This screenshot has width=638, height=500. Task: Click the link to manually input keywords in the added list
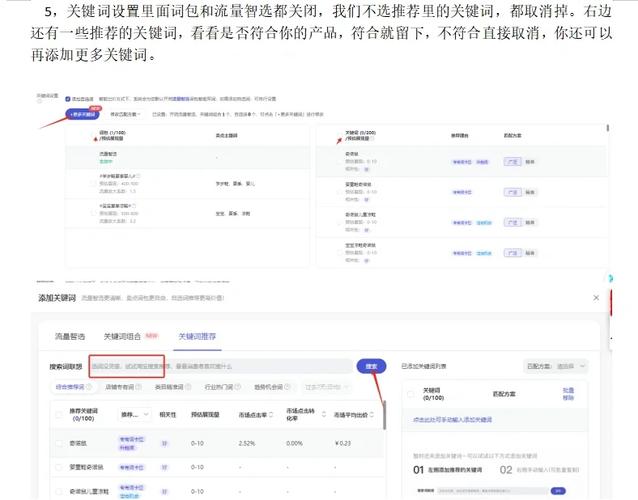(x=452, y=419)
